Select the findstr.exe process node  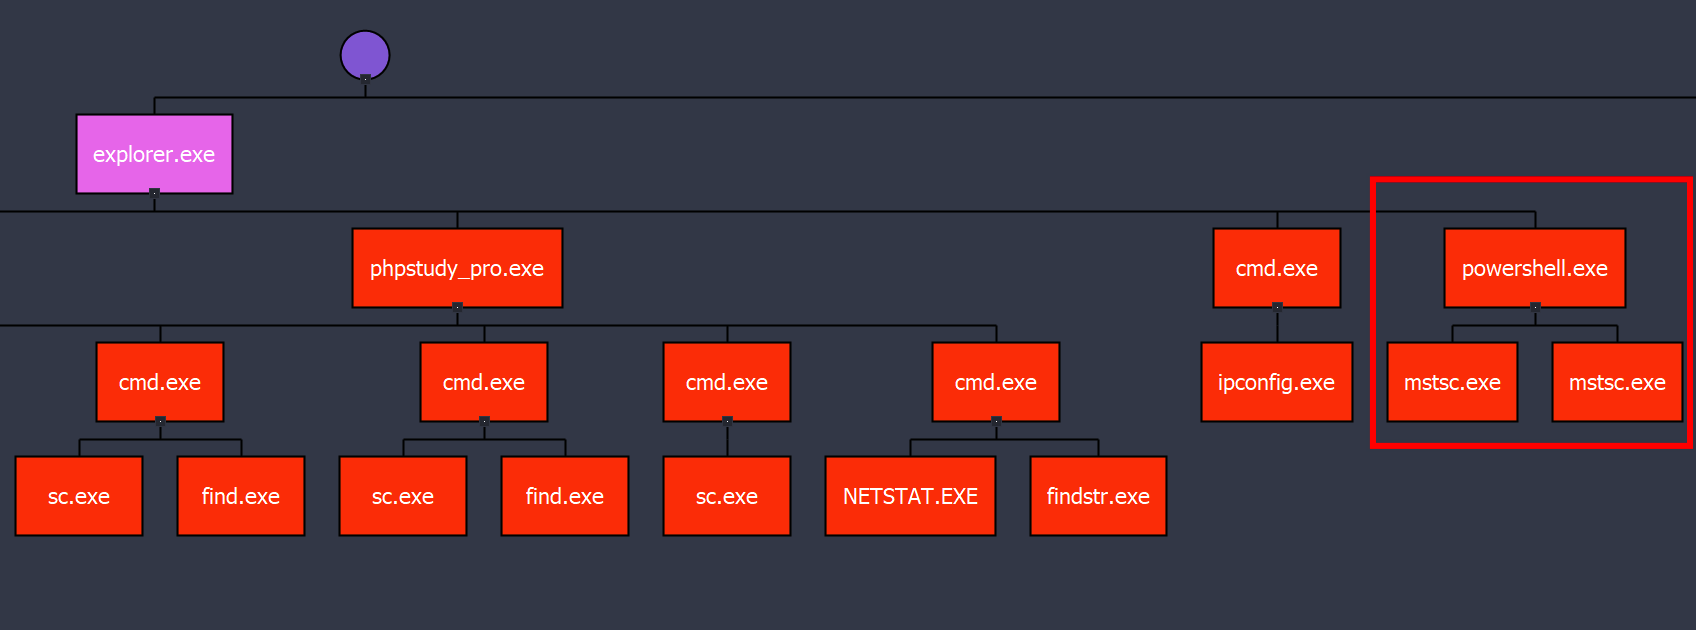point(1098,496)
